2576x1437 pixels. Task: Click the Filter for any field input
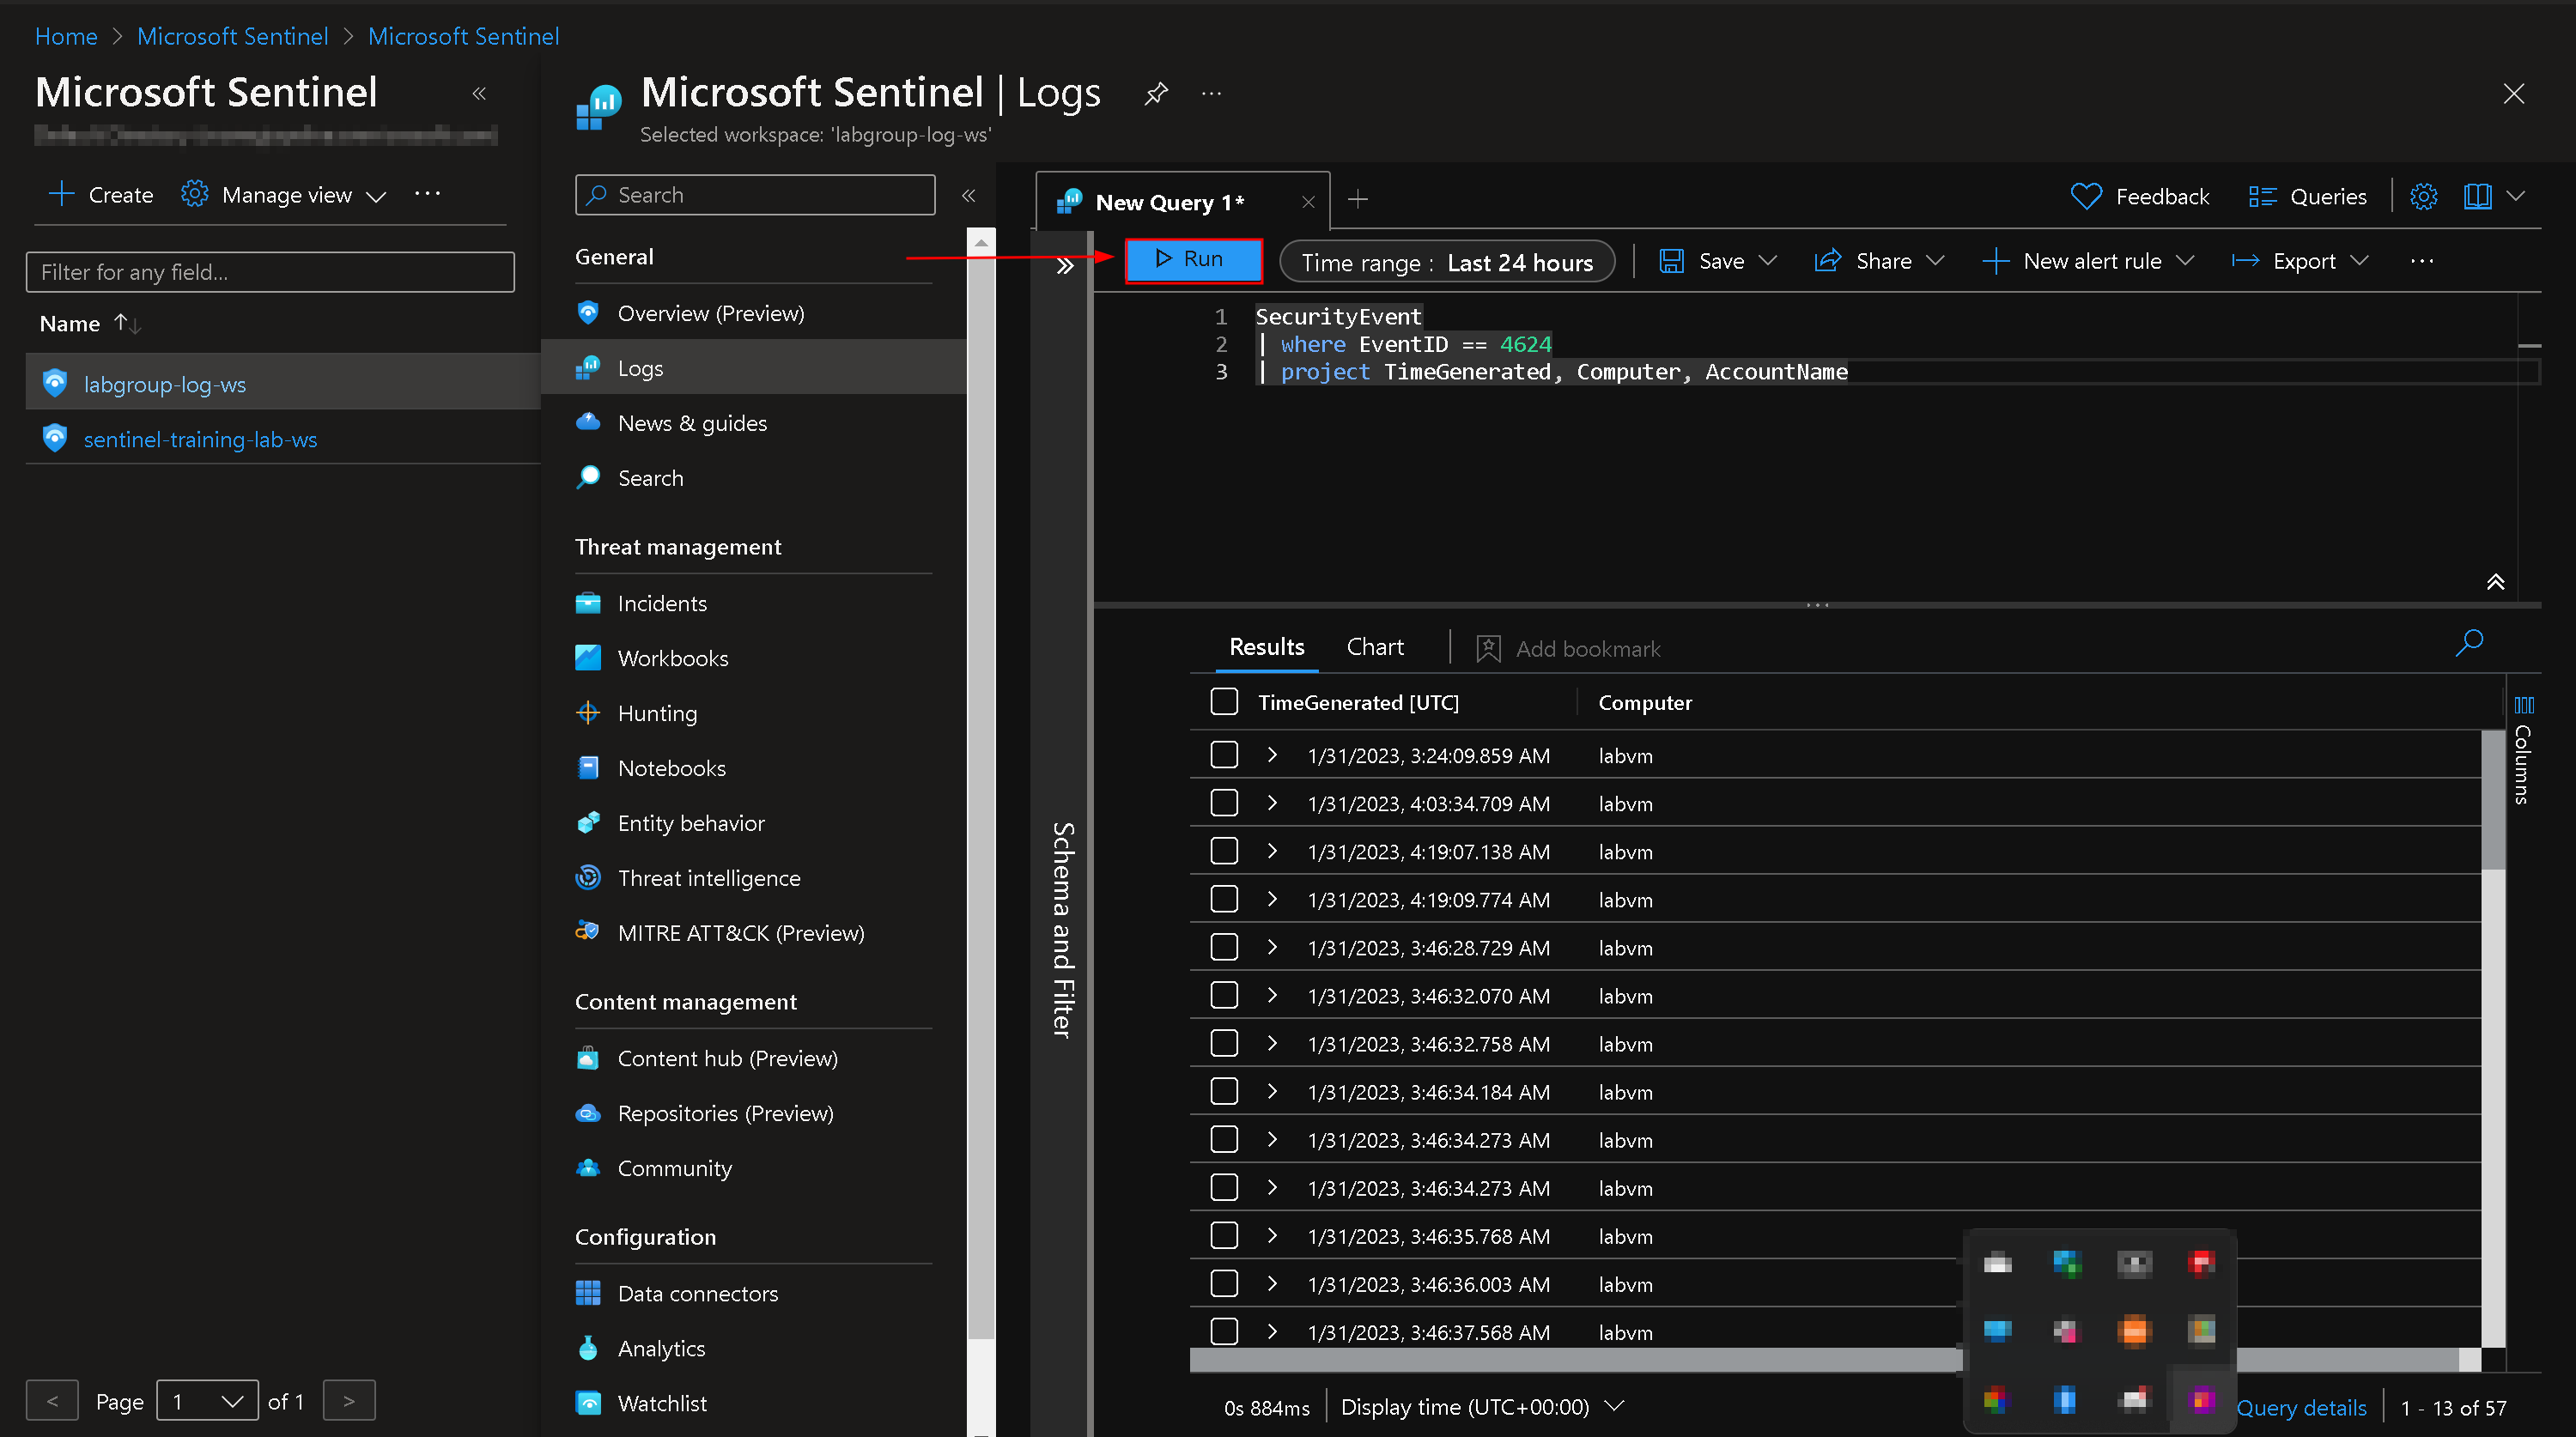click(270, 272)
